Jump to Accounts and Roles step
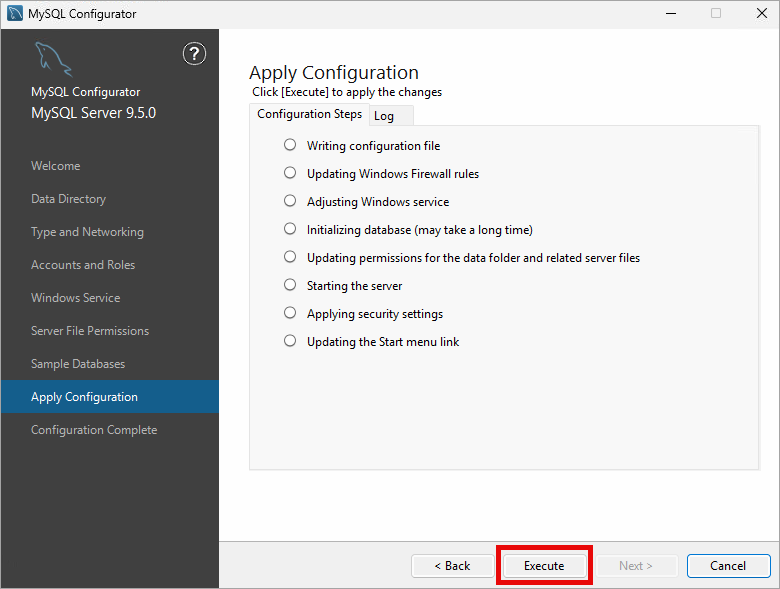 83,265
